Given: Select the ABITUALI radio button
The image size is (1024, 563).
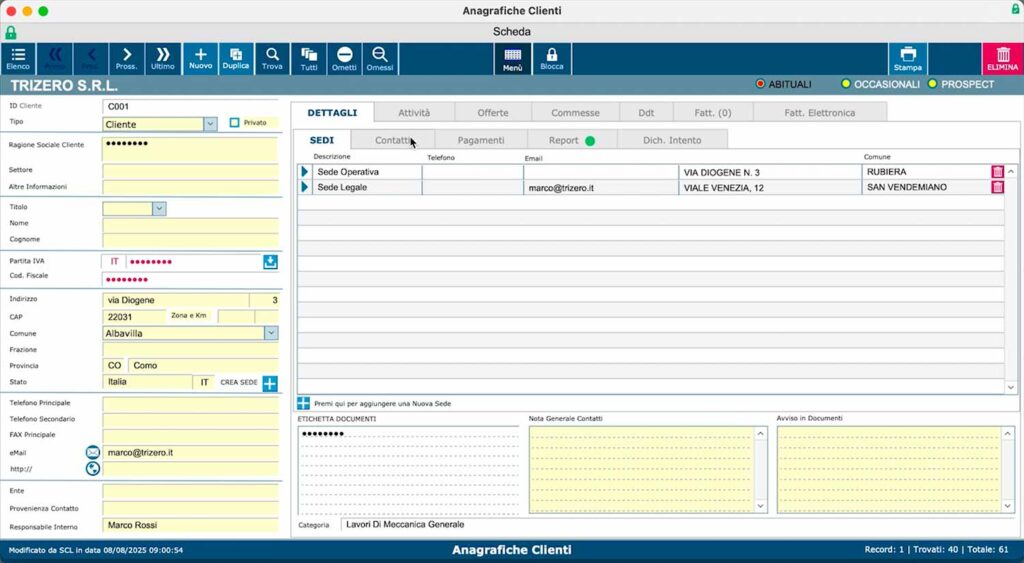Looking at the screenshot, I should tap(760, 84).
